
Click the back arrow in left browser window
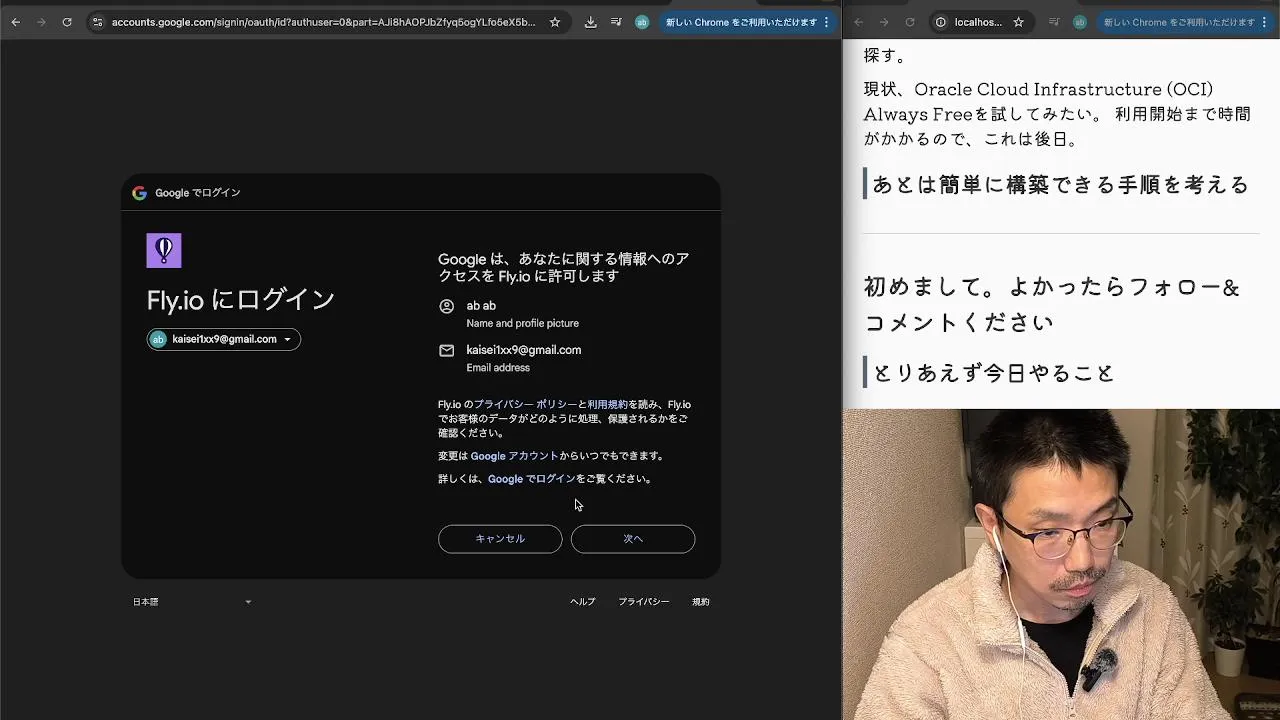coord(15,22)
